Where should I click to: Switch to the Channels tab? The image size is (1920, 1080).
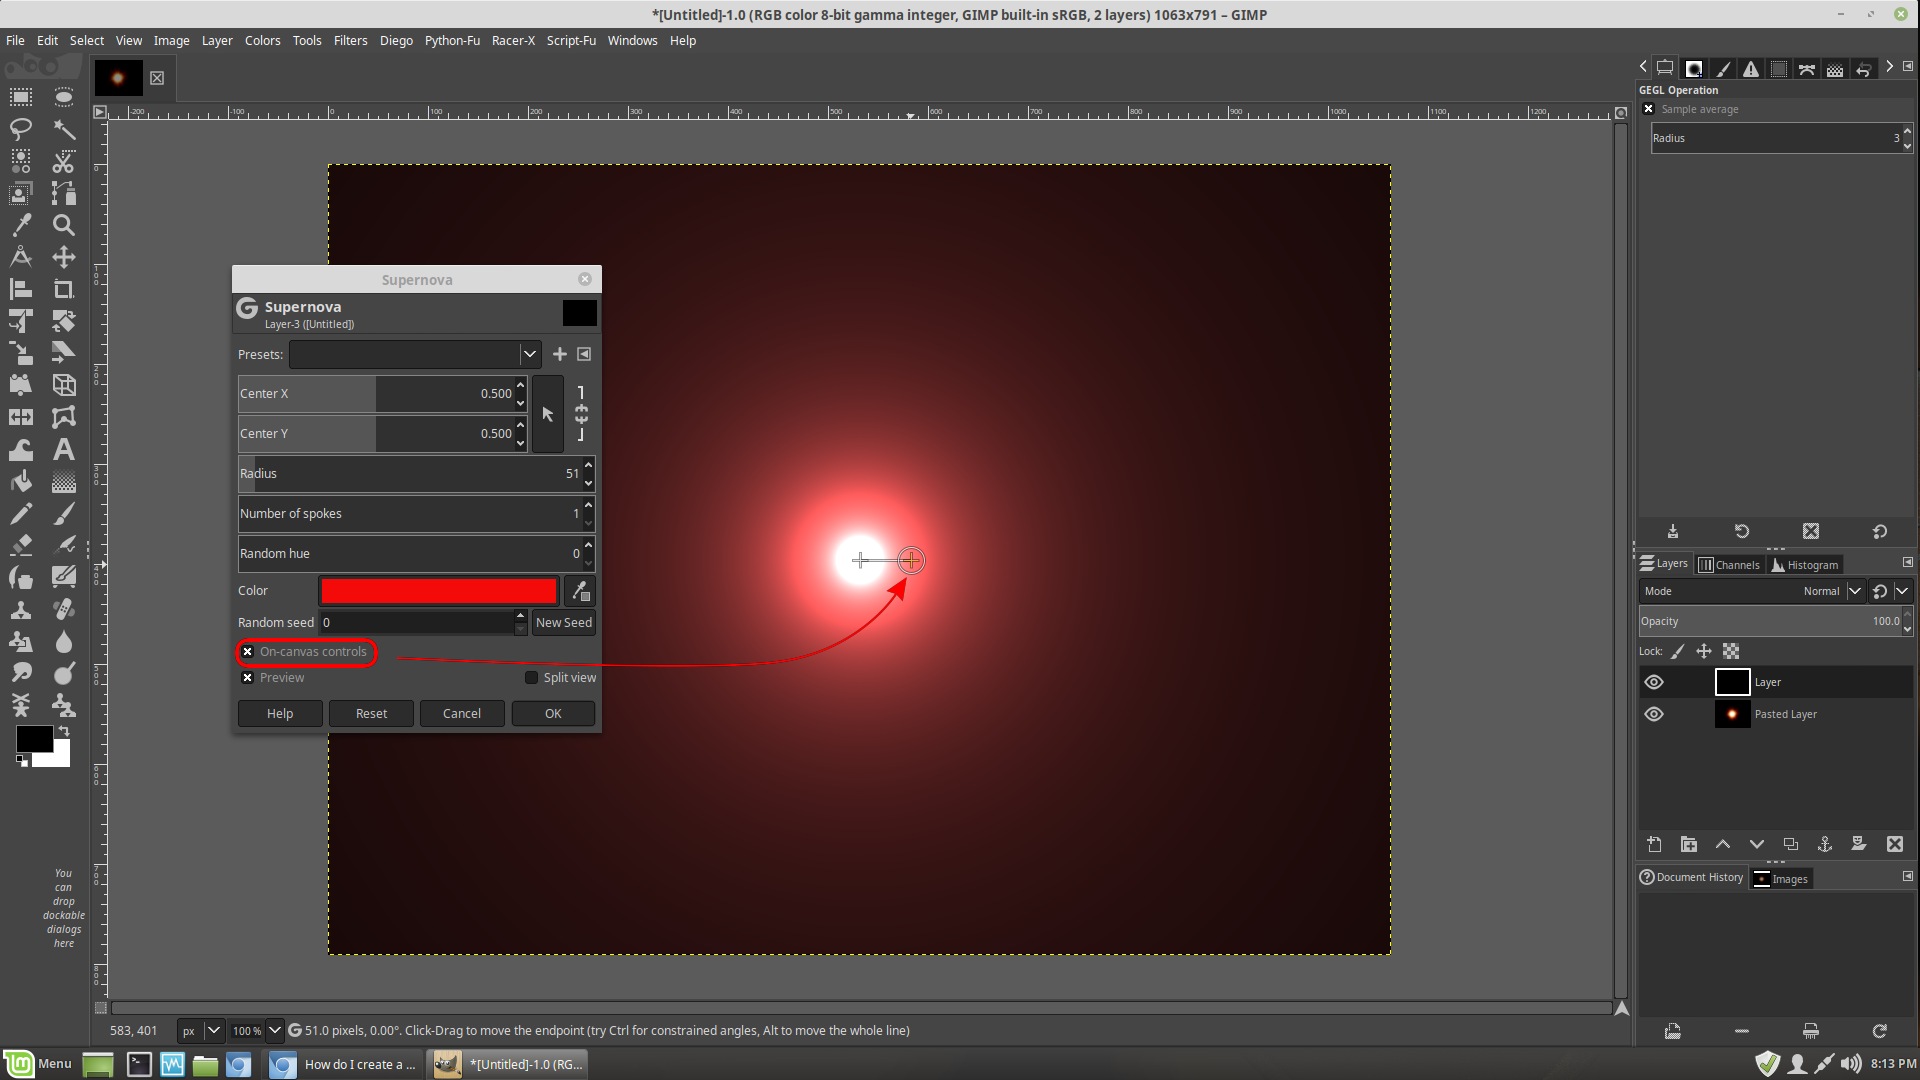click(1729, 564)
